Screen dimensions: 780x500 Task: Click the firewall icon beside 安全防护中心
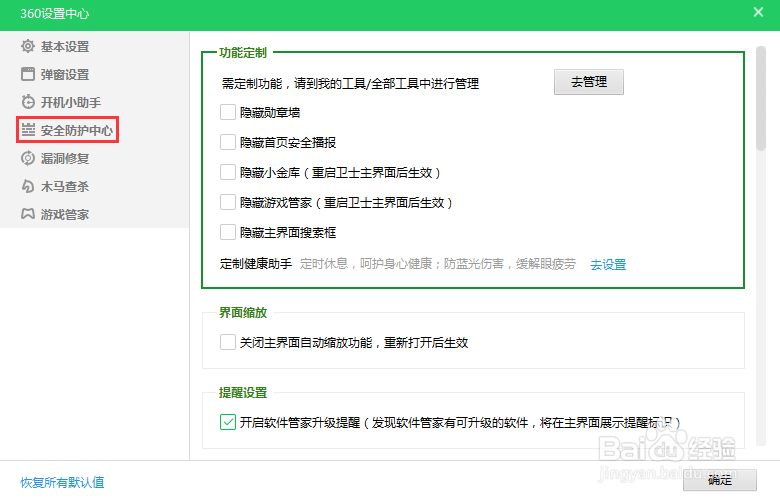click(x=28, y=130)
